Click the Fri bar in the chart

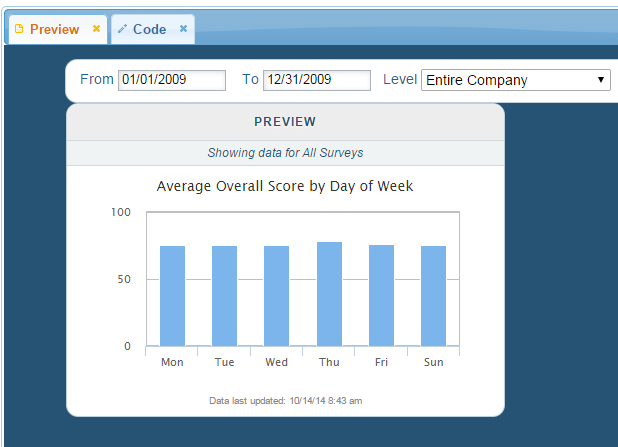(381, 296)
